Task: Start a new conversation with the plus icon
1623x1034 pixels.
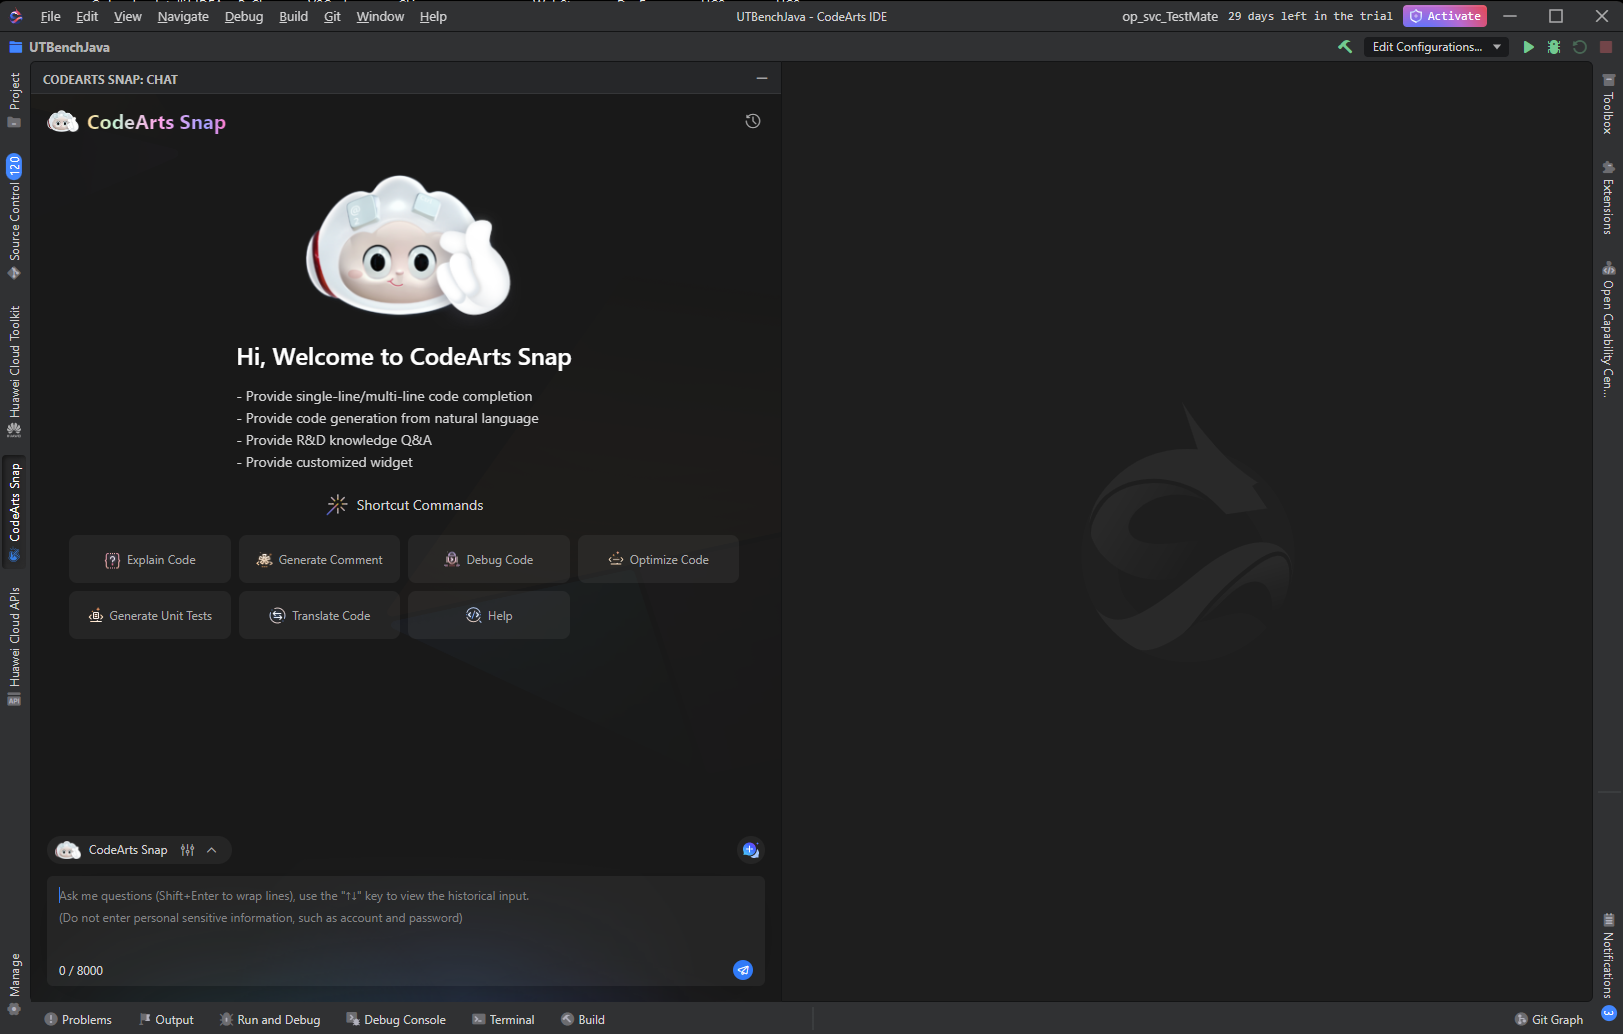Action: point(750,849)
